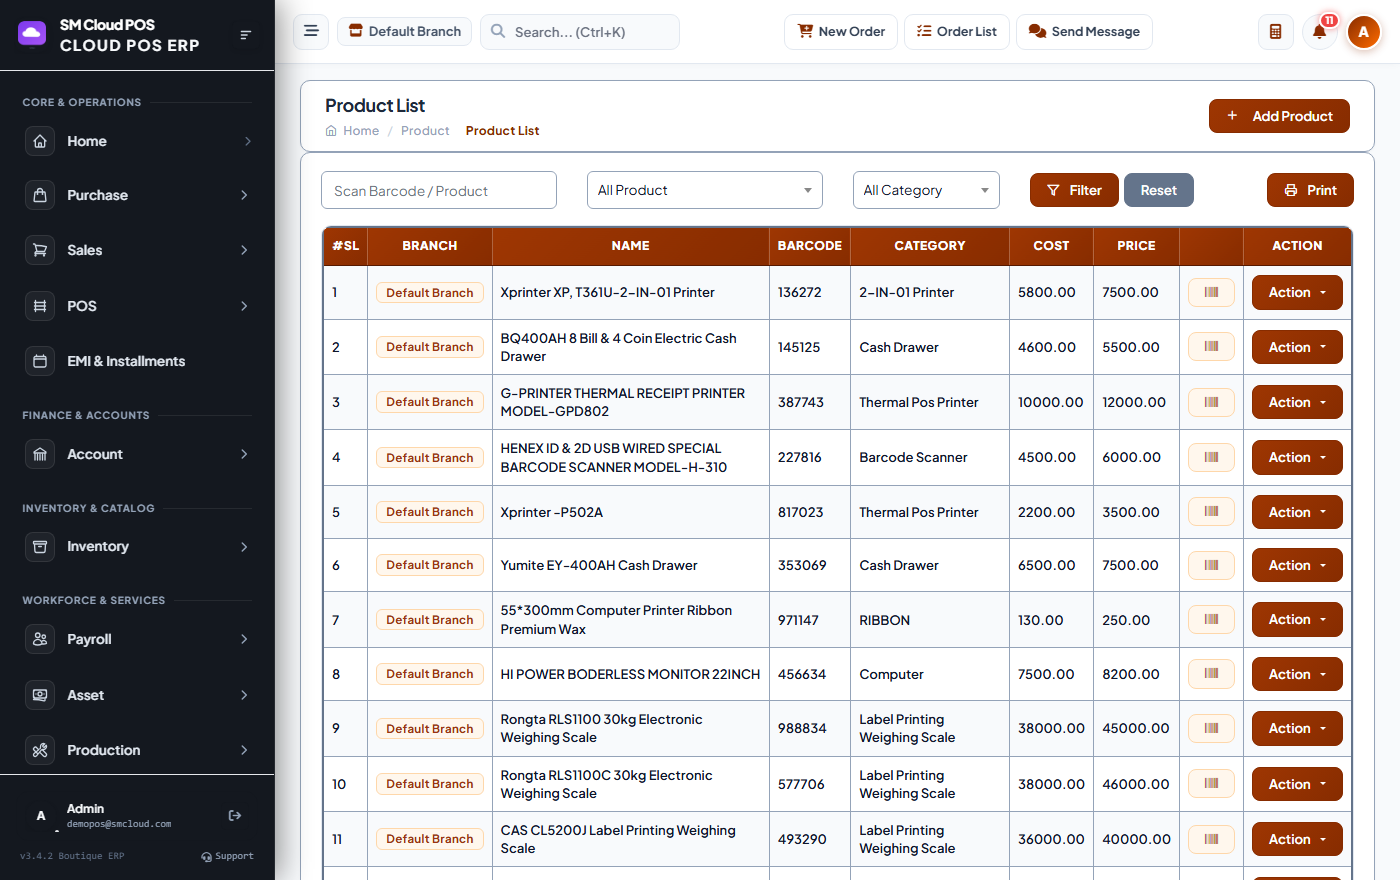Open the calculator icon in header
This screenshot has height=880, width=1400.
tap(1275, 32)
